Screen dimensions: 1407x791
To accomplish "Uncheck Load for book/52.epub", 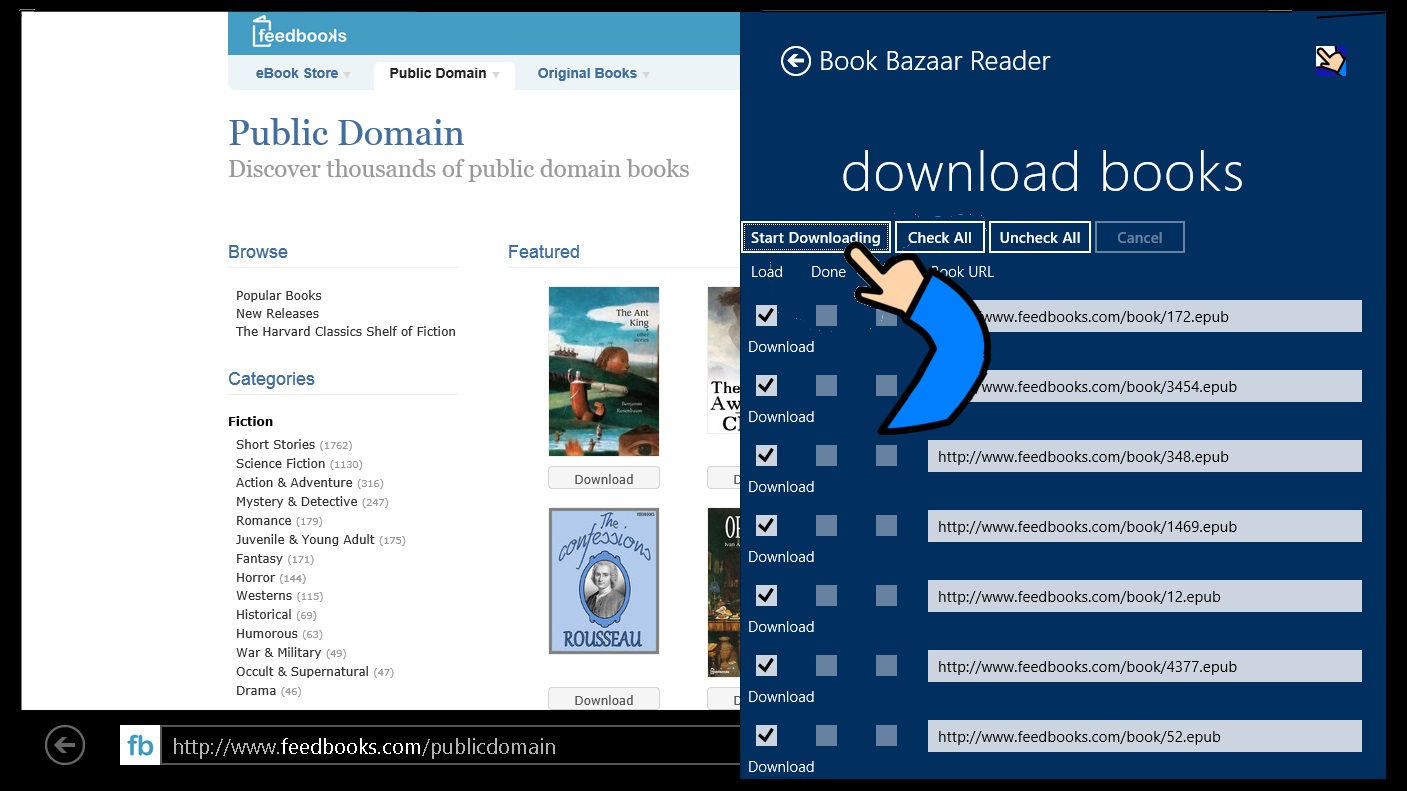I will [766, 736].
